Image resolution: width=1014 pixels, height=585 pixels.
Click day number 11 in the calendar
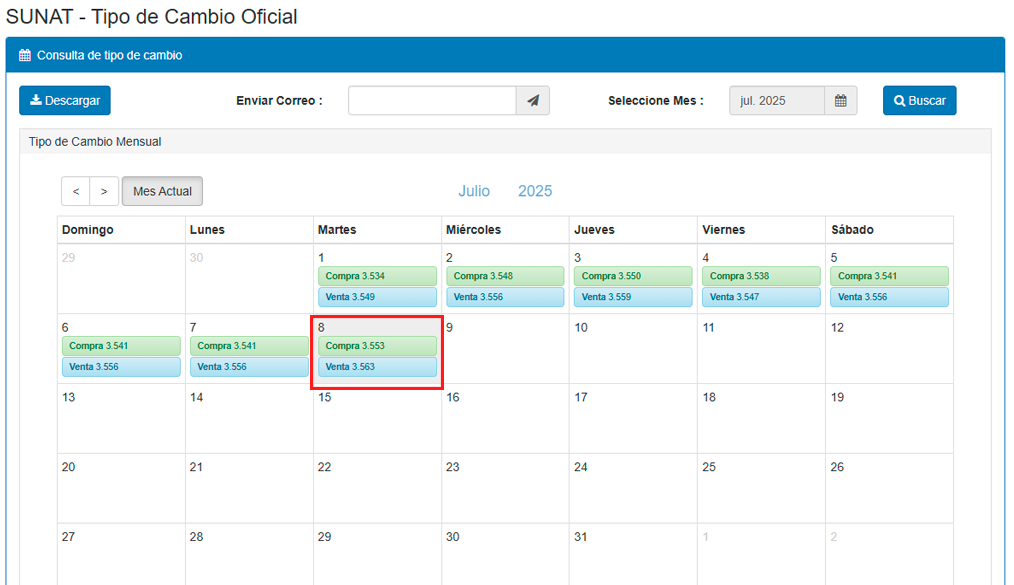click(x=709, y=328)
